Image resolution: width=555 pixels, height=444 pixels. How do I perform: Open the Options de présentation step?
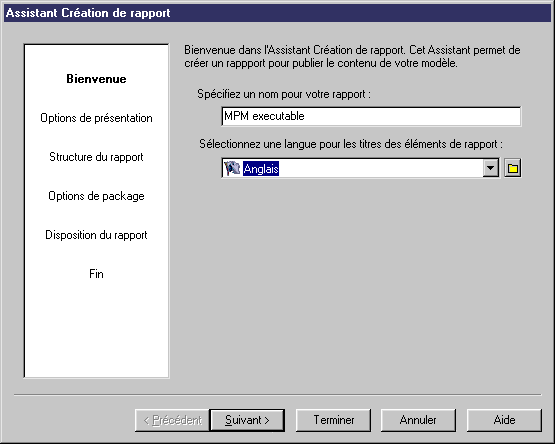tap(96, 118)
